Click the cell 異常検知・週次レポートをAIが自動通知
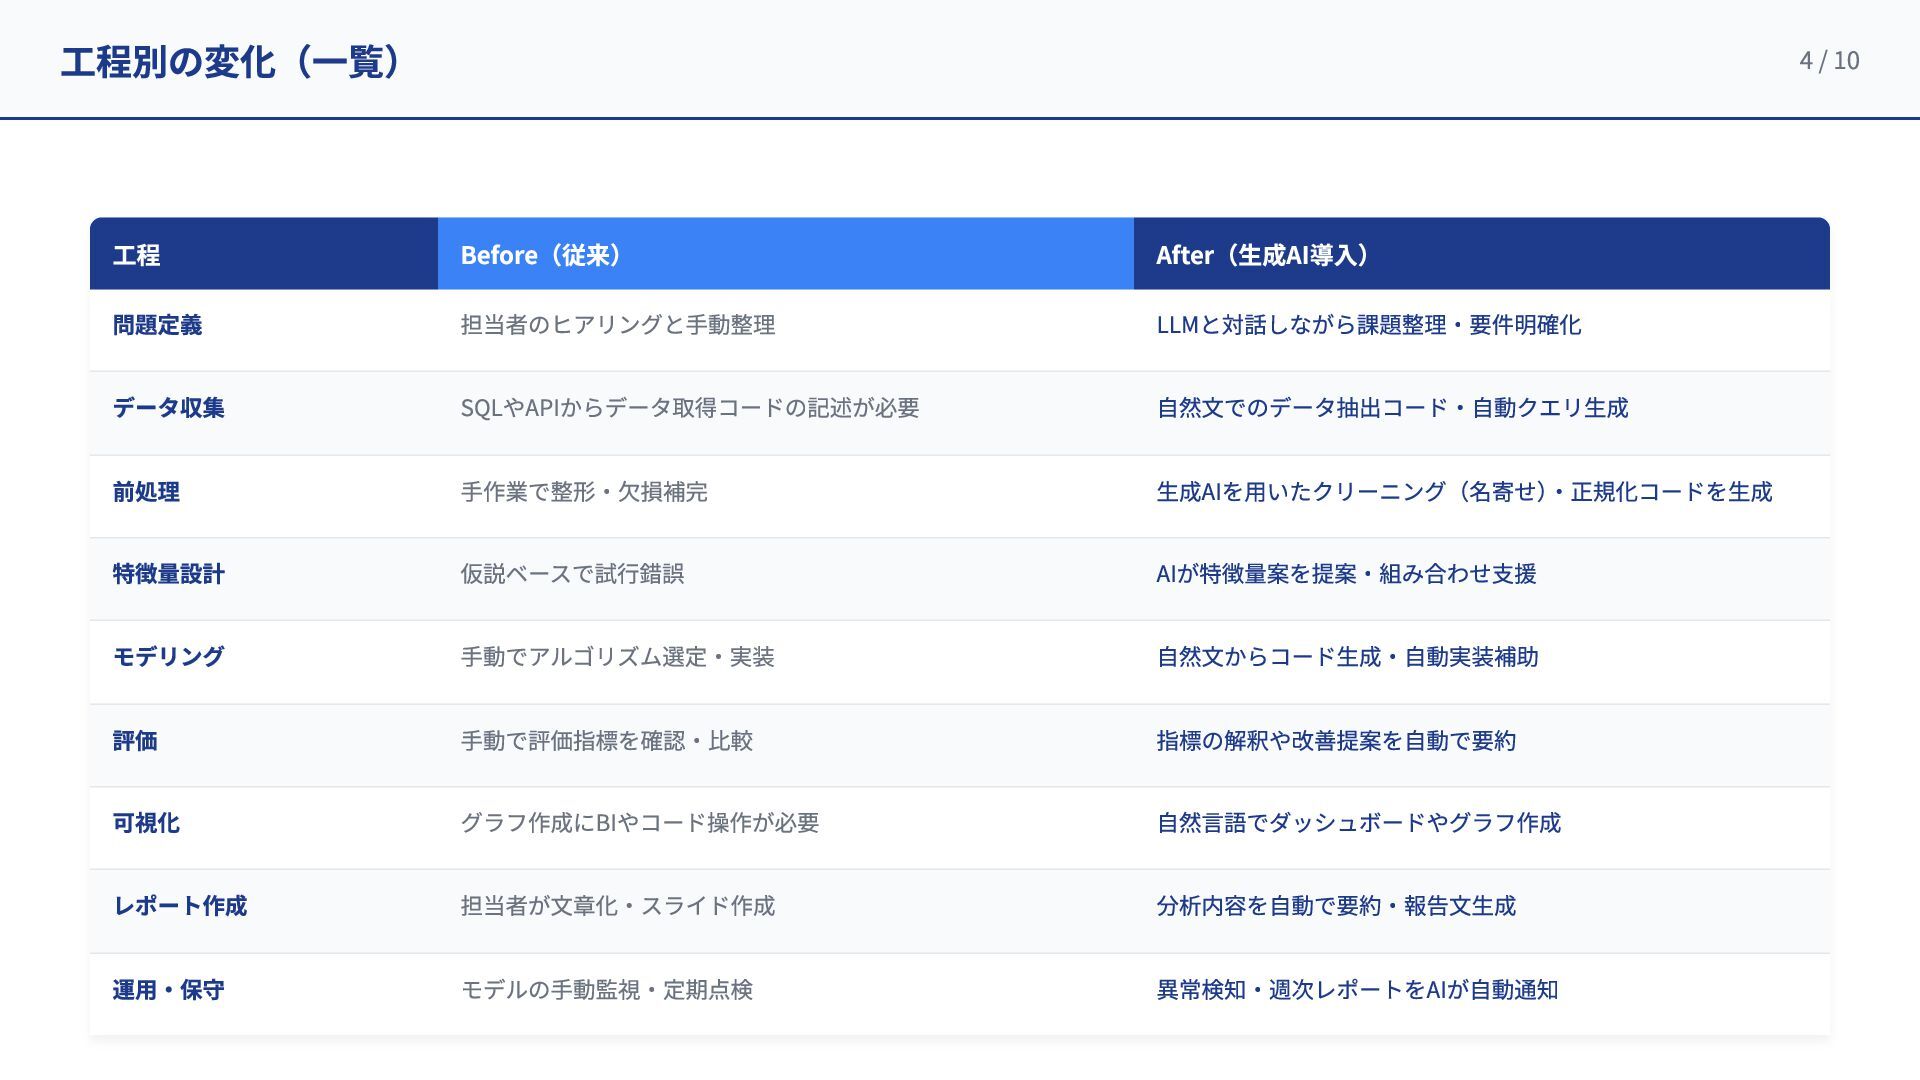Screen dimensions: 1920x1080 (x=1357, y=990)
